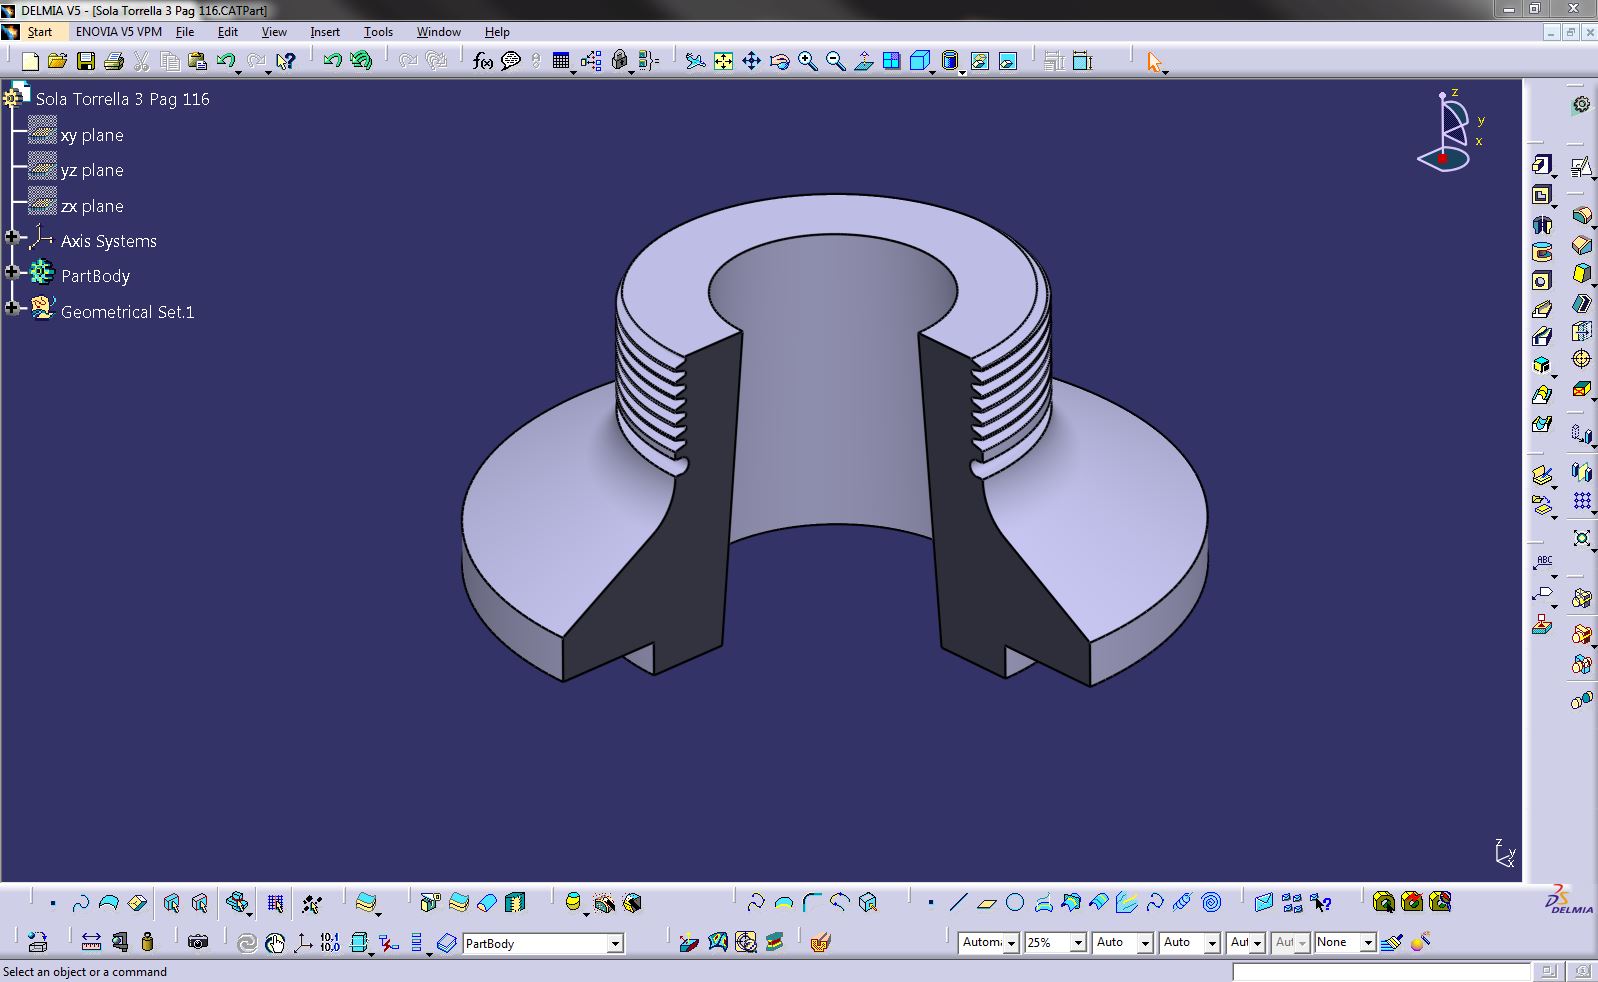Click the sectioned threaded part in viewport
The image size is (1598, 982).
835,440
